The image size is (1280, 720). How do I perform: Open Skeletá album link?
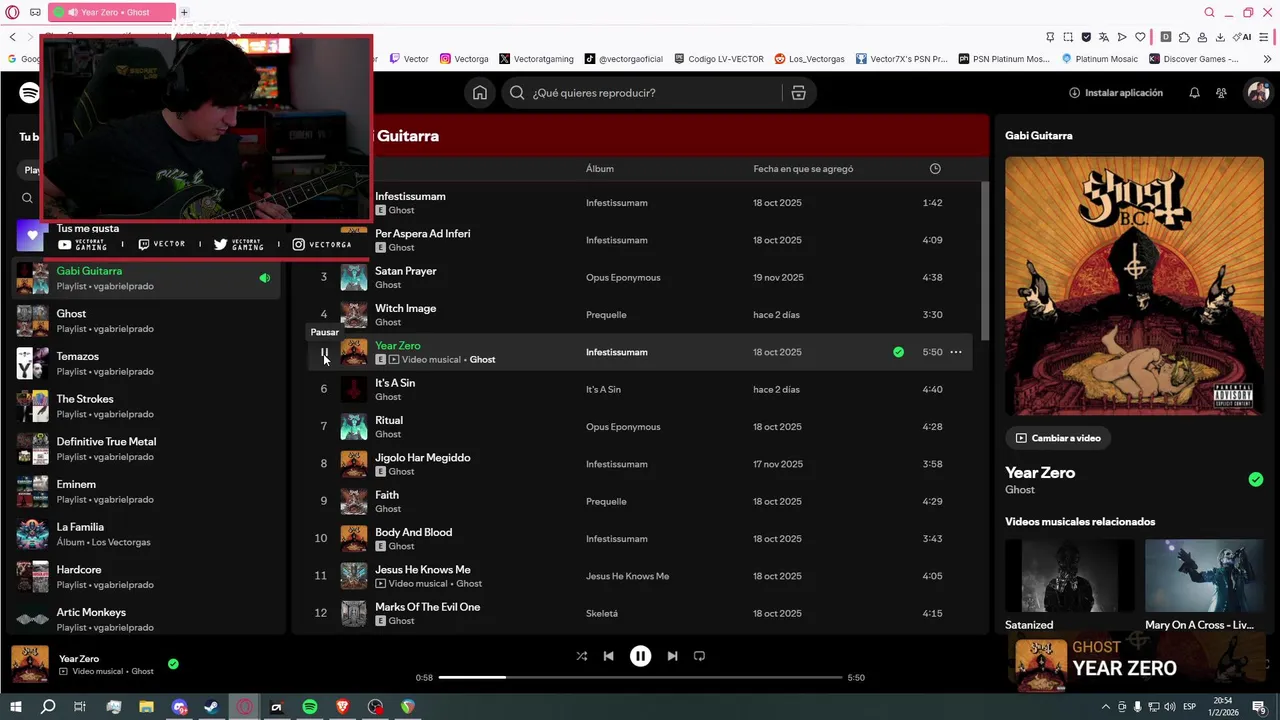tap(602, 614)
